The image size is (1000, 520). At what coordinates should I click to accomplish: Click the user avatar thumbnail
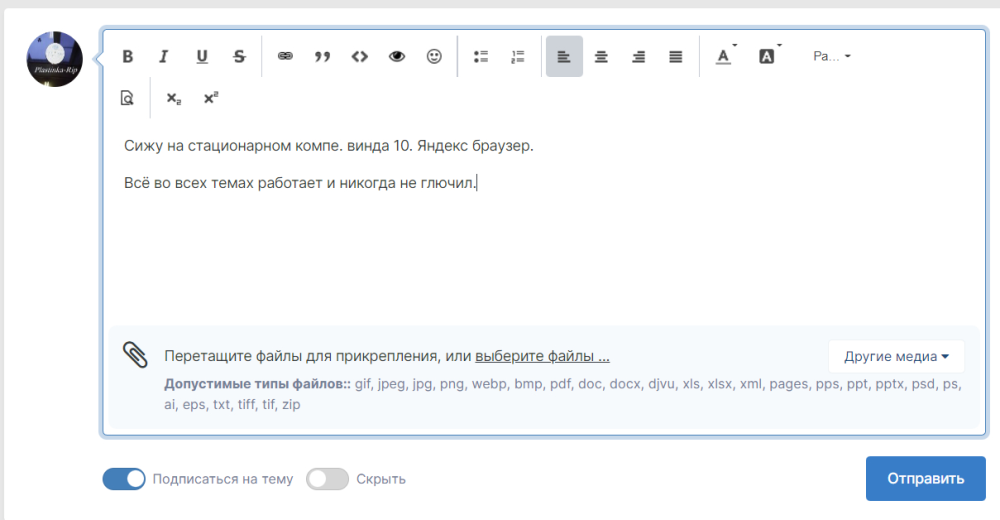54,58
